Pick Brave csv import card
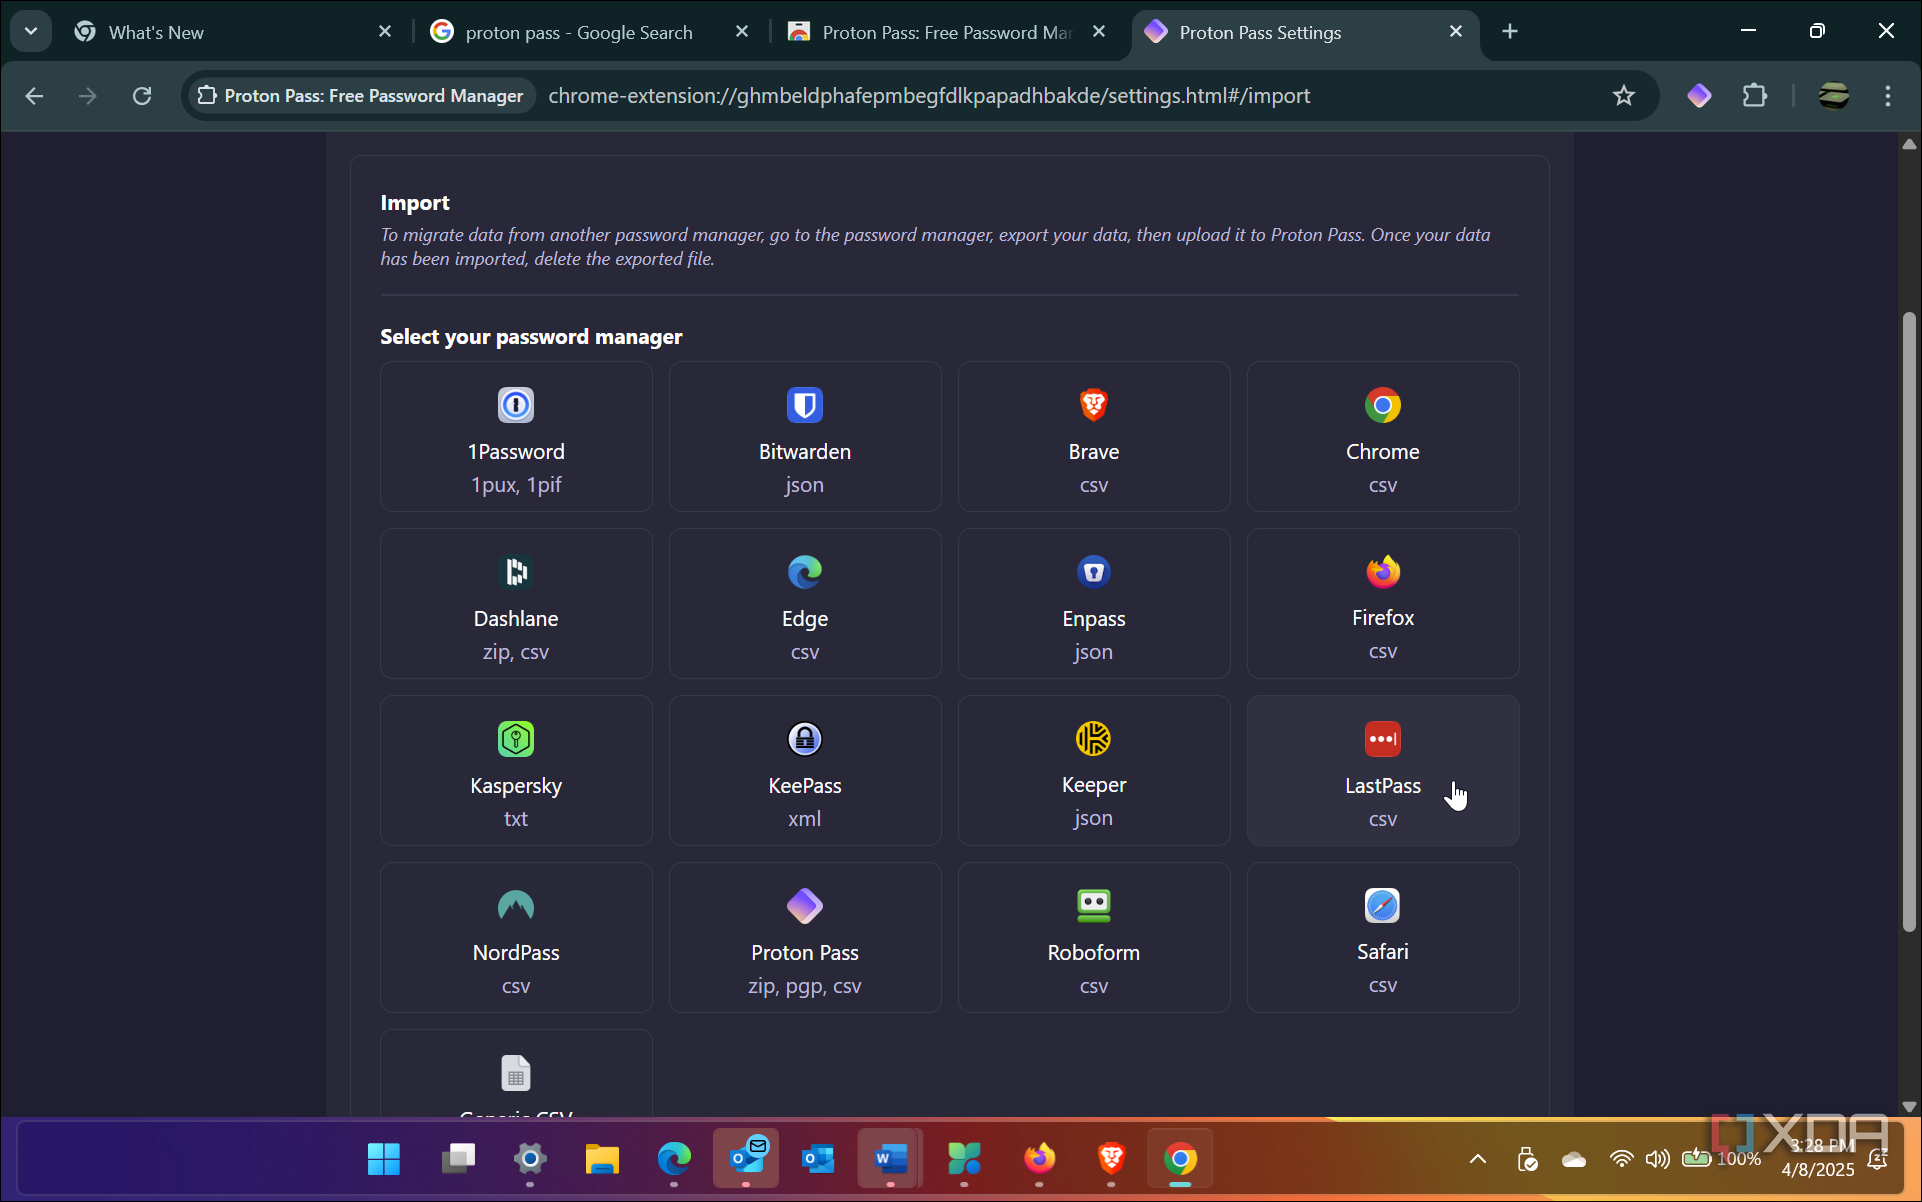This screenshot has height=1202, width=1922. (1094, 437)
